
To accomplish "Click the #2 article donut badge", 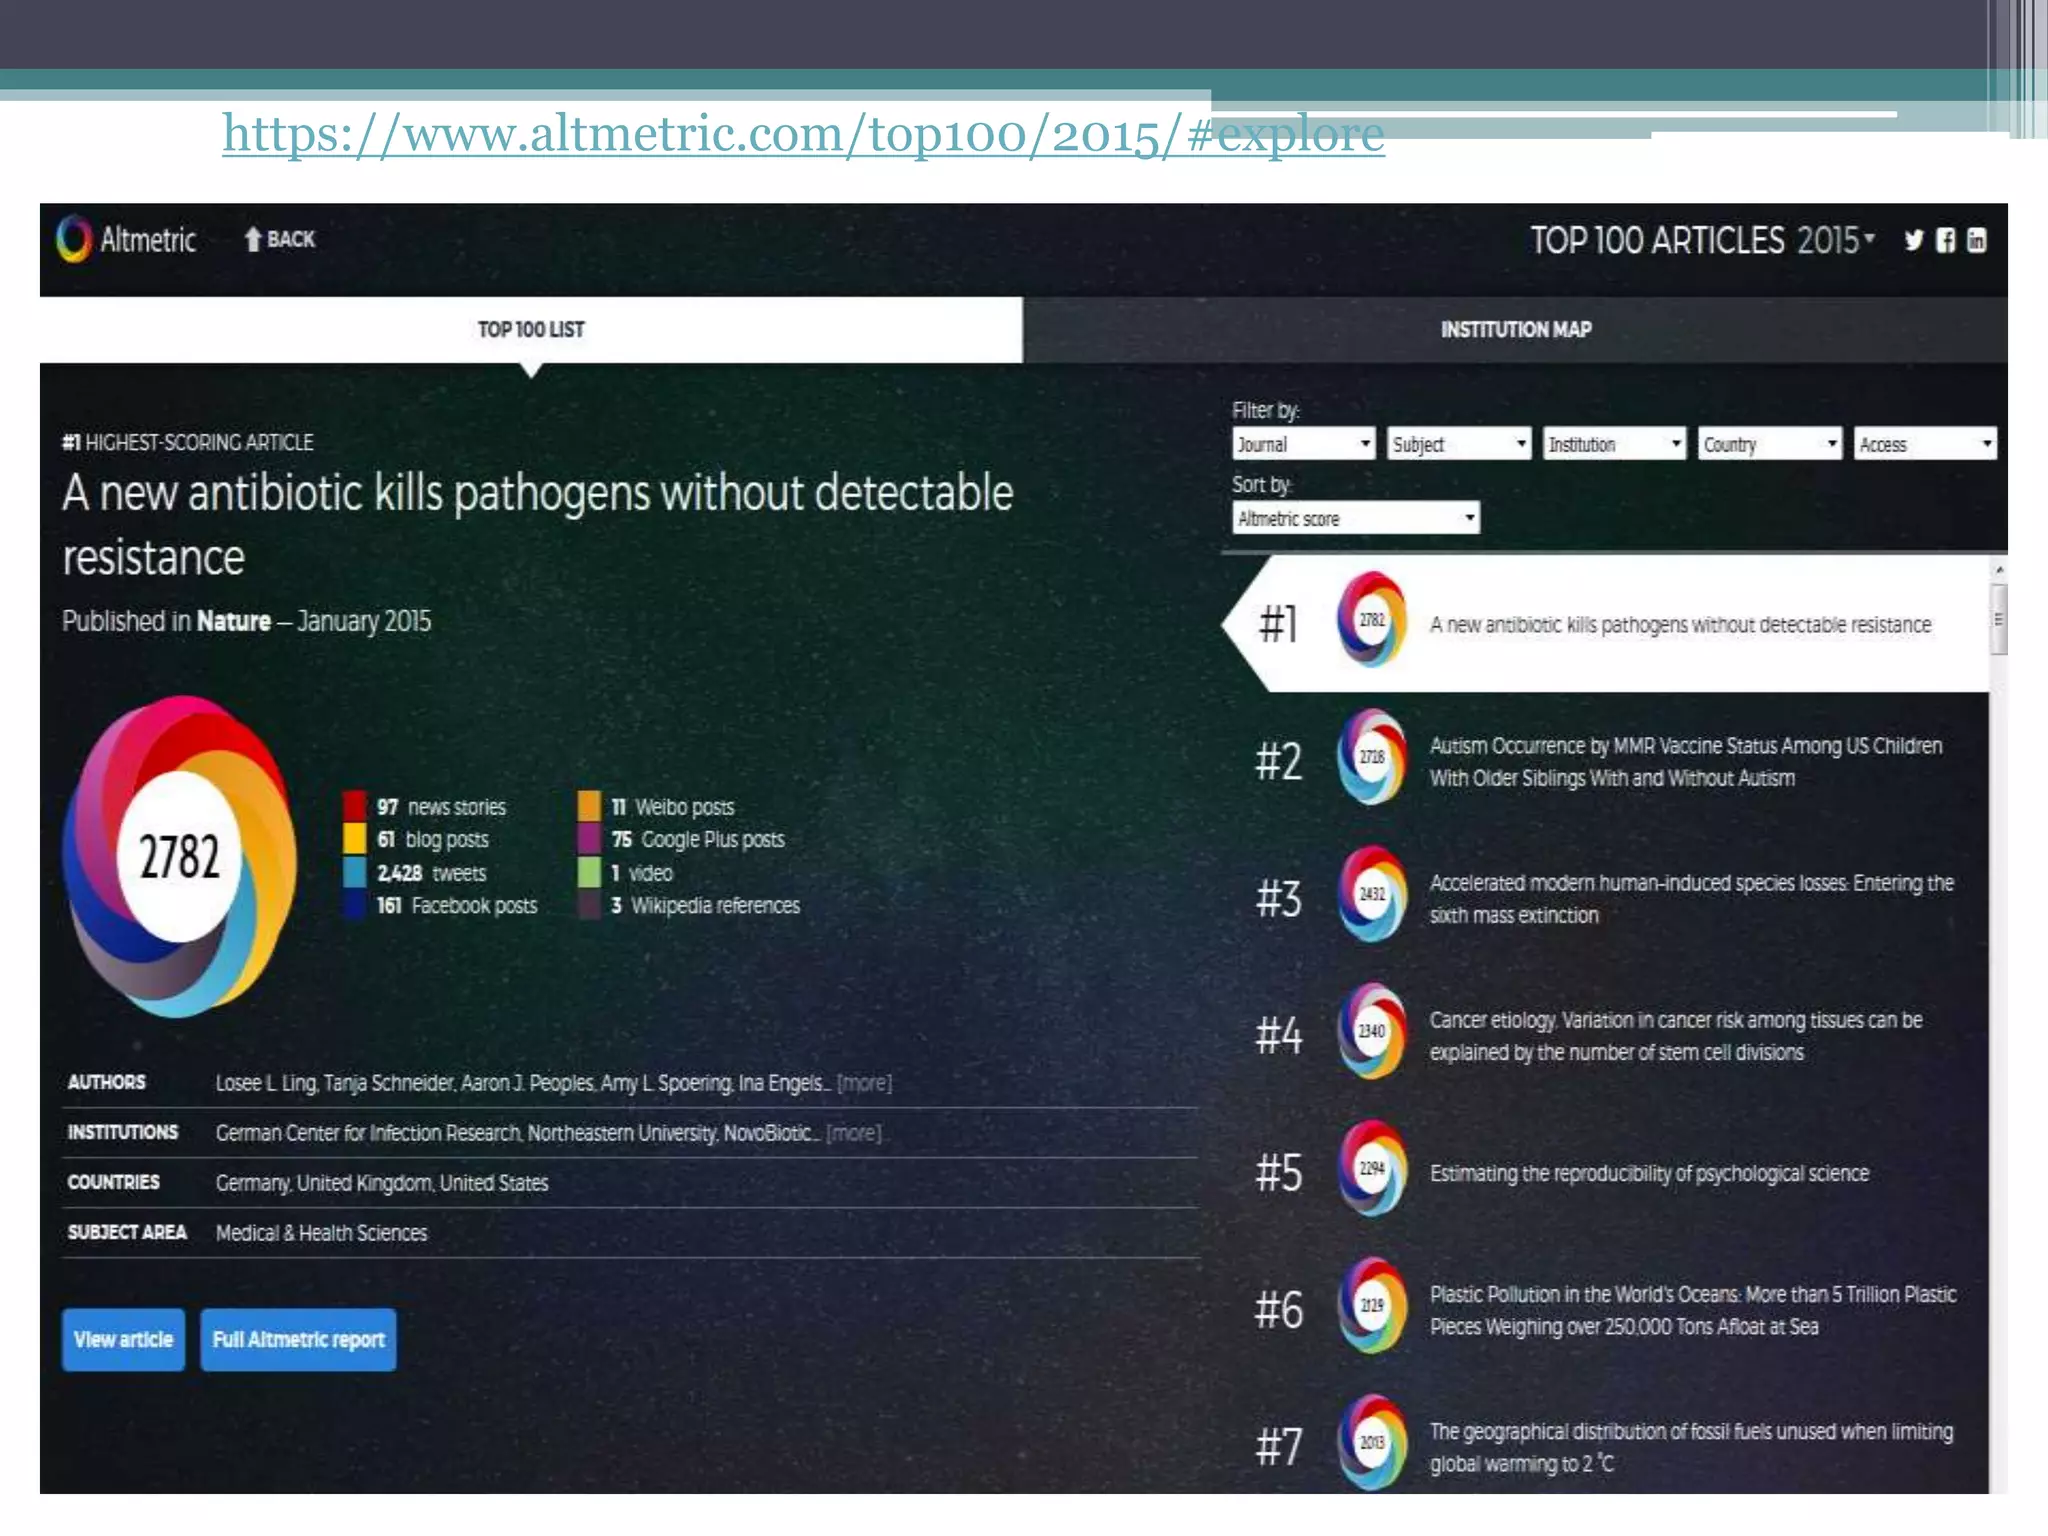I will point(1372,757).
